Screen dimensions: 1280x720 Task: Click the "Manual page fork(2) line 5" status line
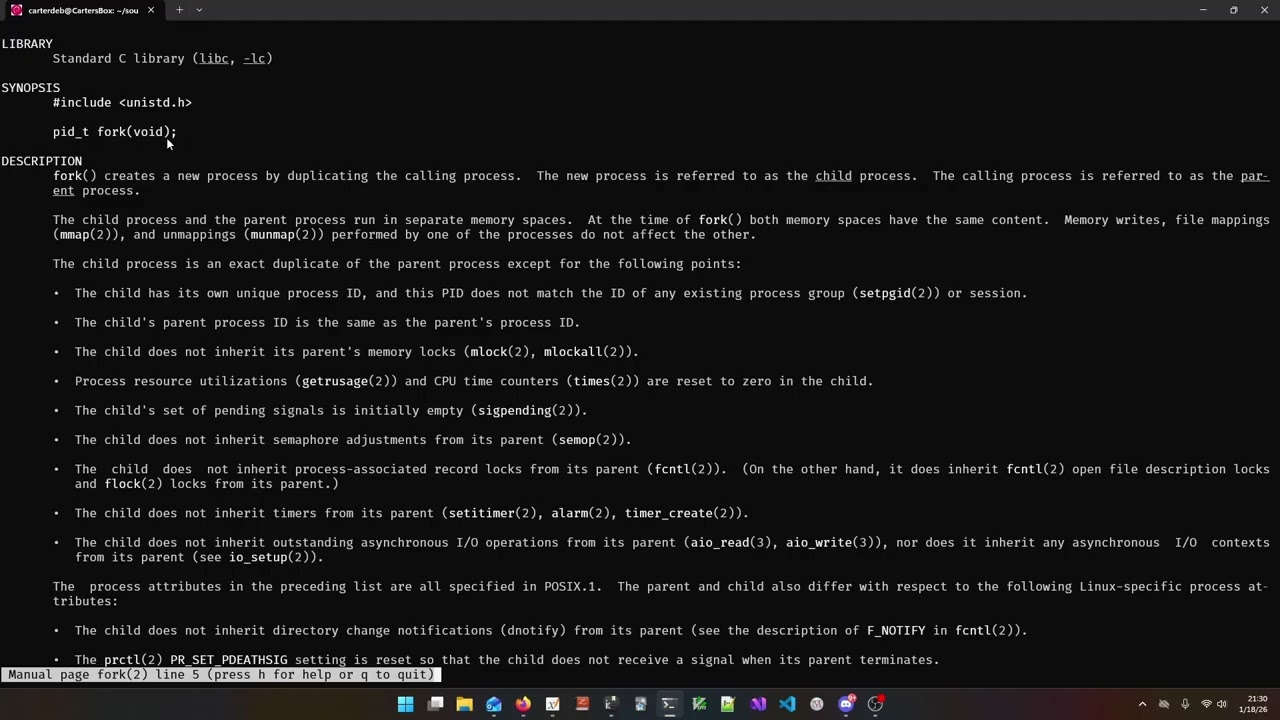coord(221,675)
